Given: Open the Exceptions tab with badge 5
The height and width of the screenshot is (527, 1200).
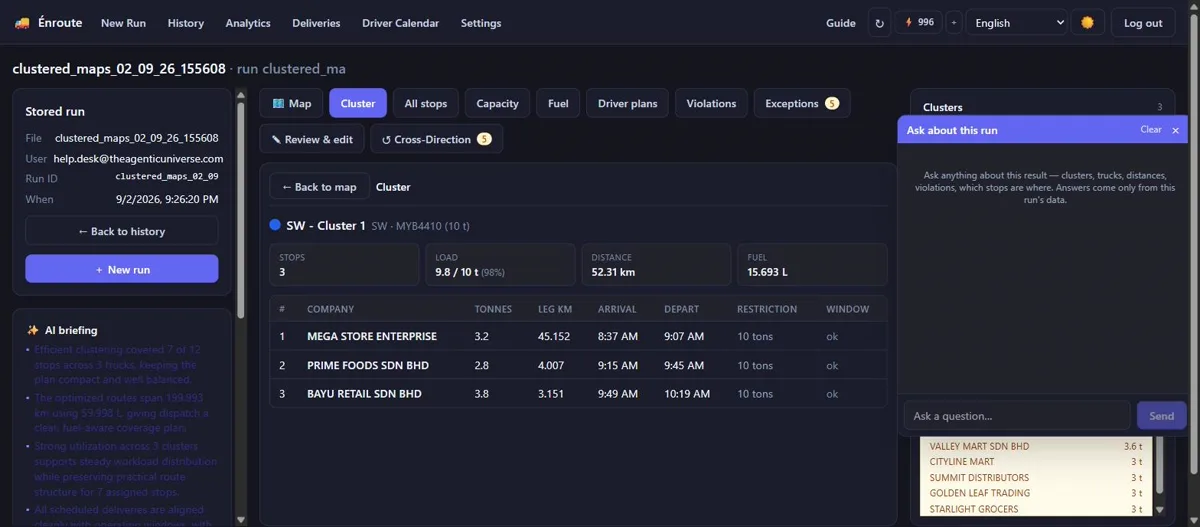Looking at the screenshot, I should 802,103.
